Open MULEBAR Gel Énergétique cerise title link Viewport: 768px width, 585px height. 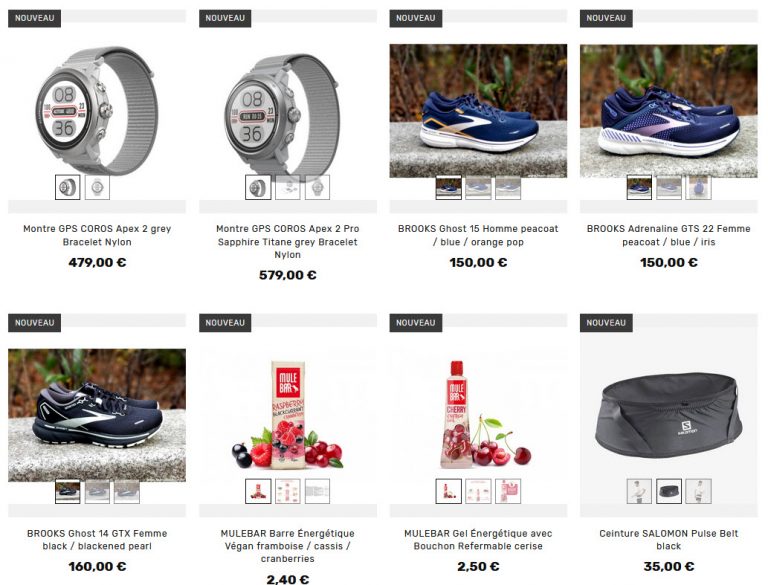478,539
